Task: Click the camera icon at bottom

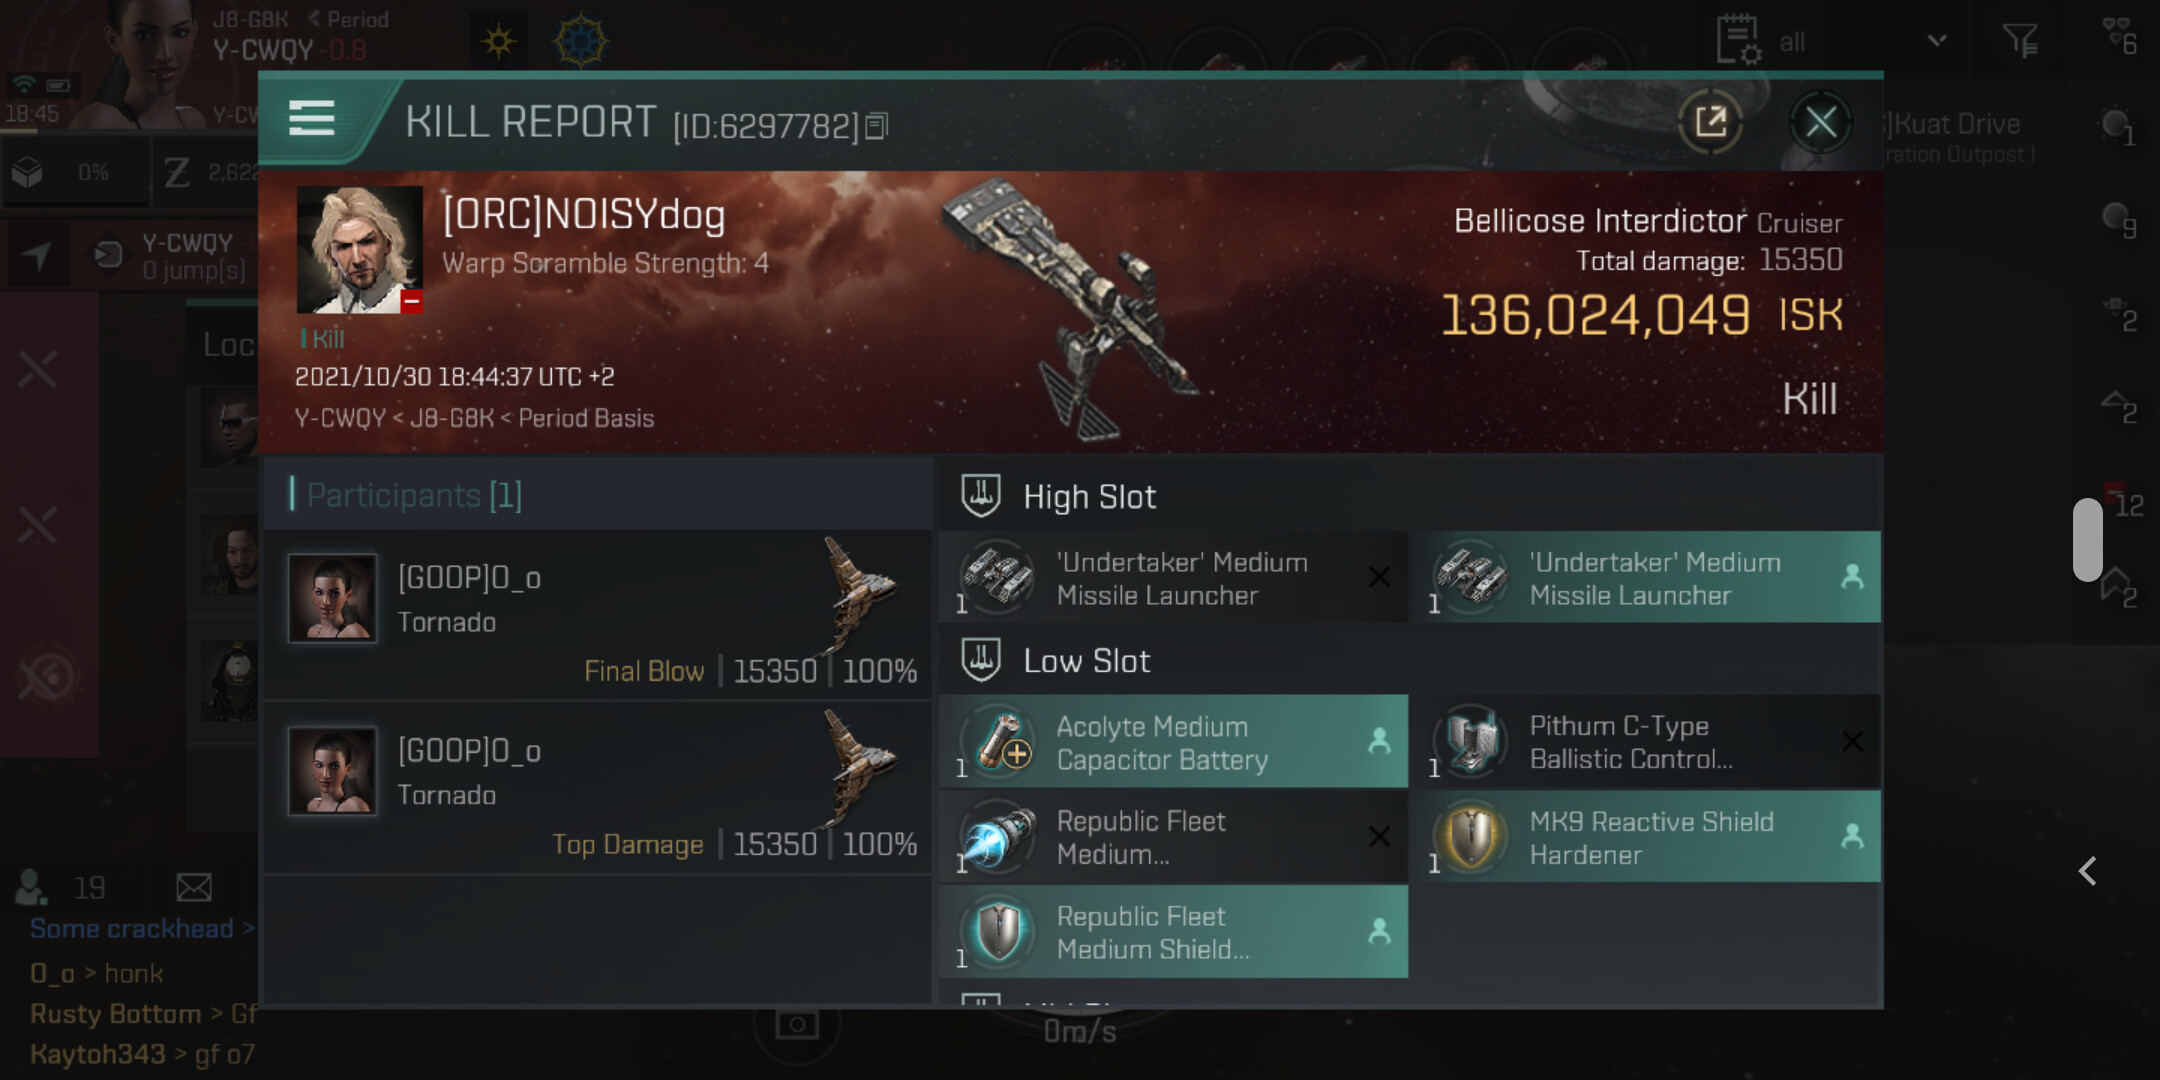Action: point(797,1025)
